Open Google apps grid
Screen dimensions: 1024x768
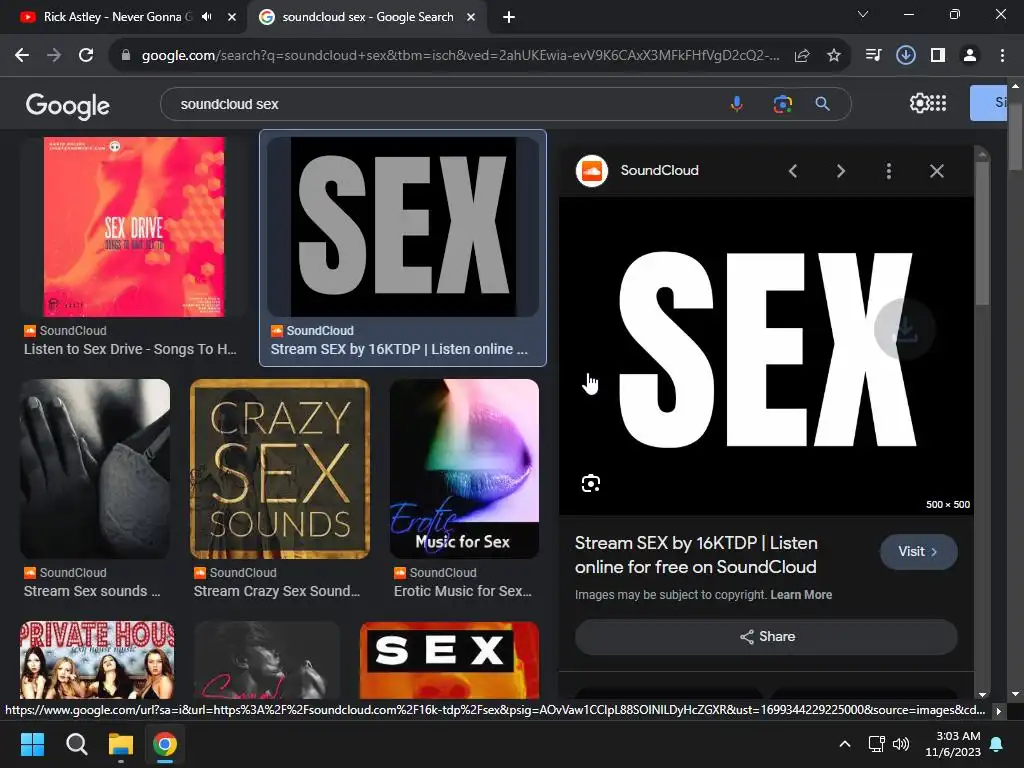[938, 103]
